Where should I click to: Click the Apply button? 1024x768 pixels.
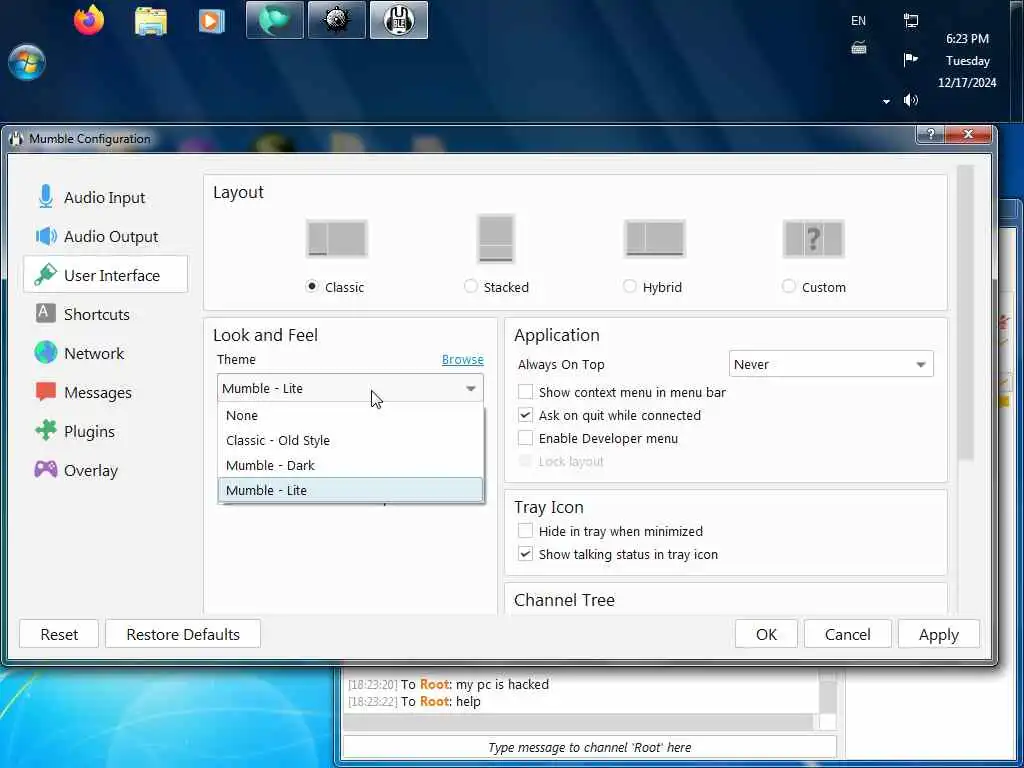[938, 634]
